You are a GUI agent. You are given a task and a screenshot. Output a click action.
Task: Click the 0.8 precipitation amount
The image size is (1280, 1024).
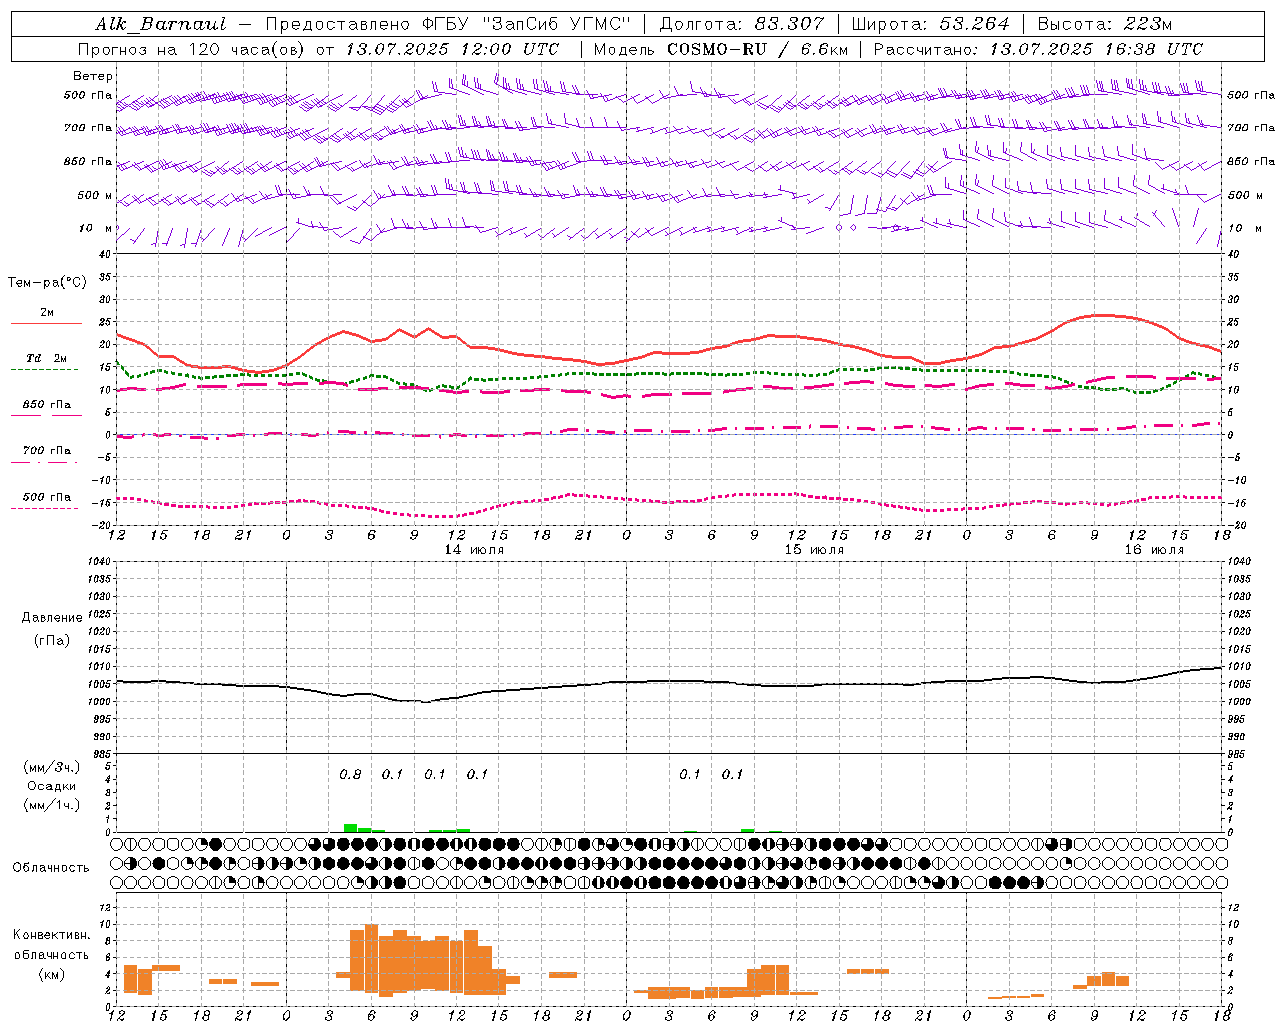(350, 774)
